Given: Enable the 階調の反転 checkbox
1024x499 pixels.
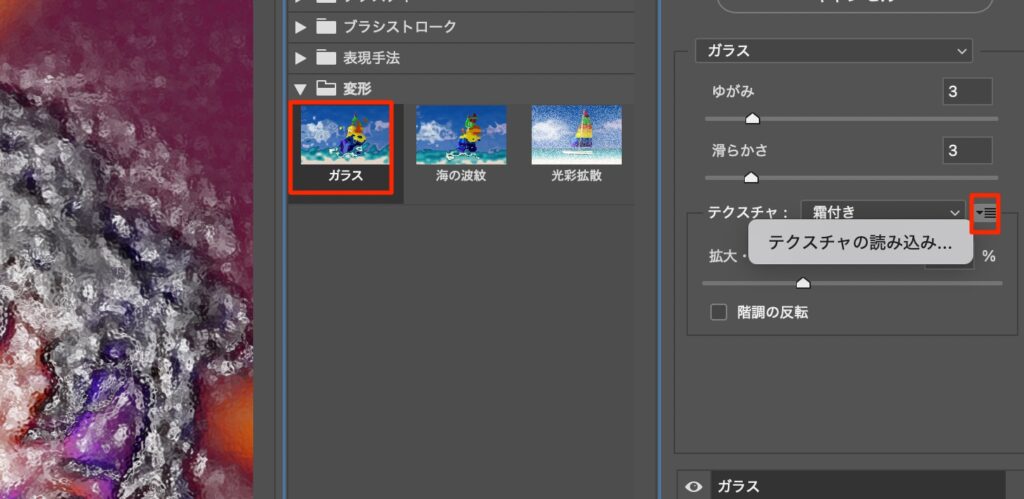Looking at the screenshot, I should point(718,312).
